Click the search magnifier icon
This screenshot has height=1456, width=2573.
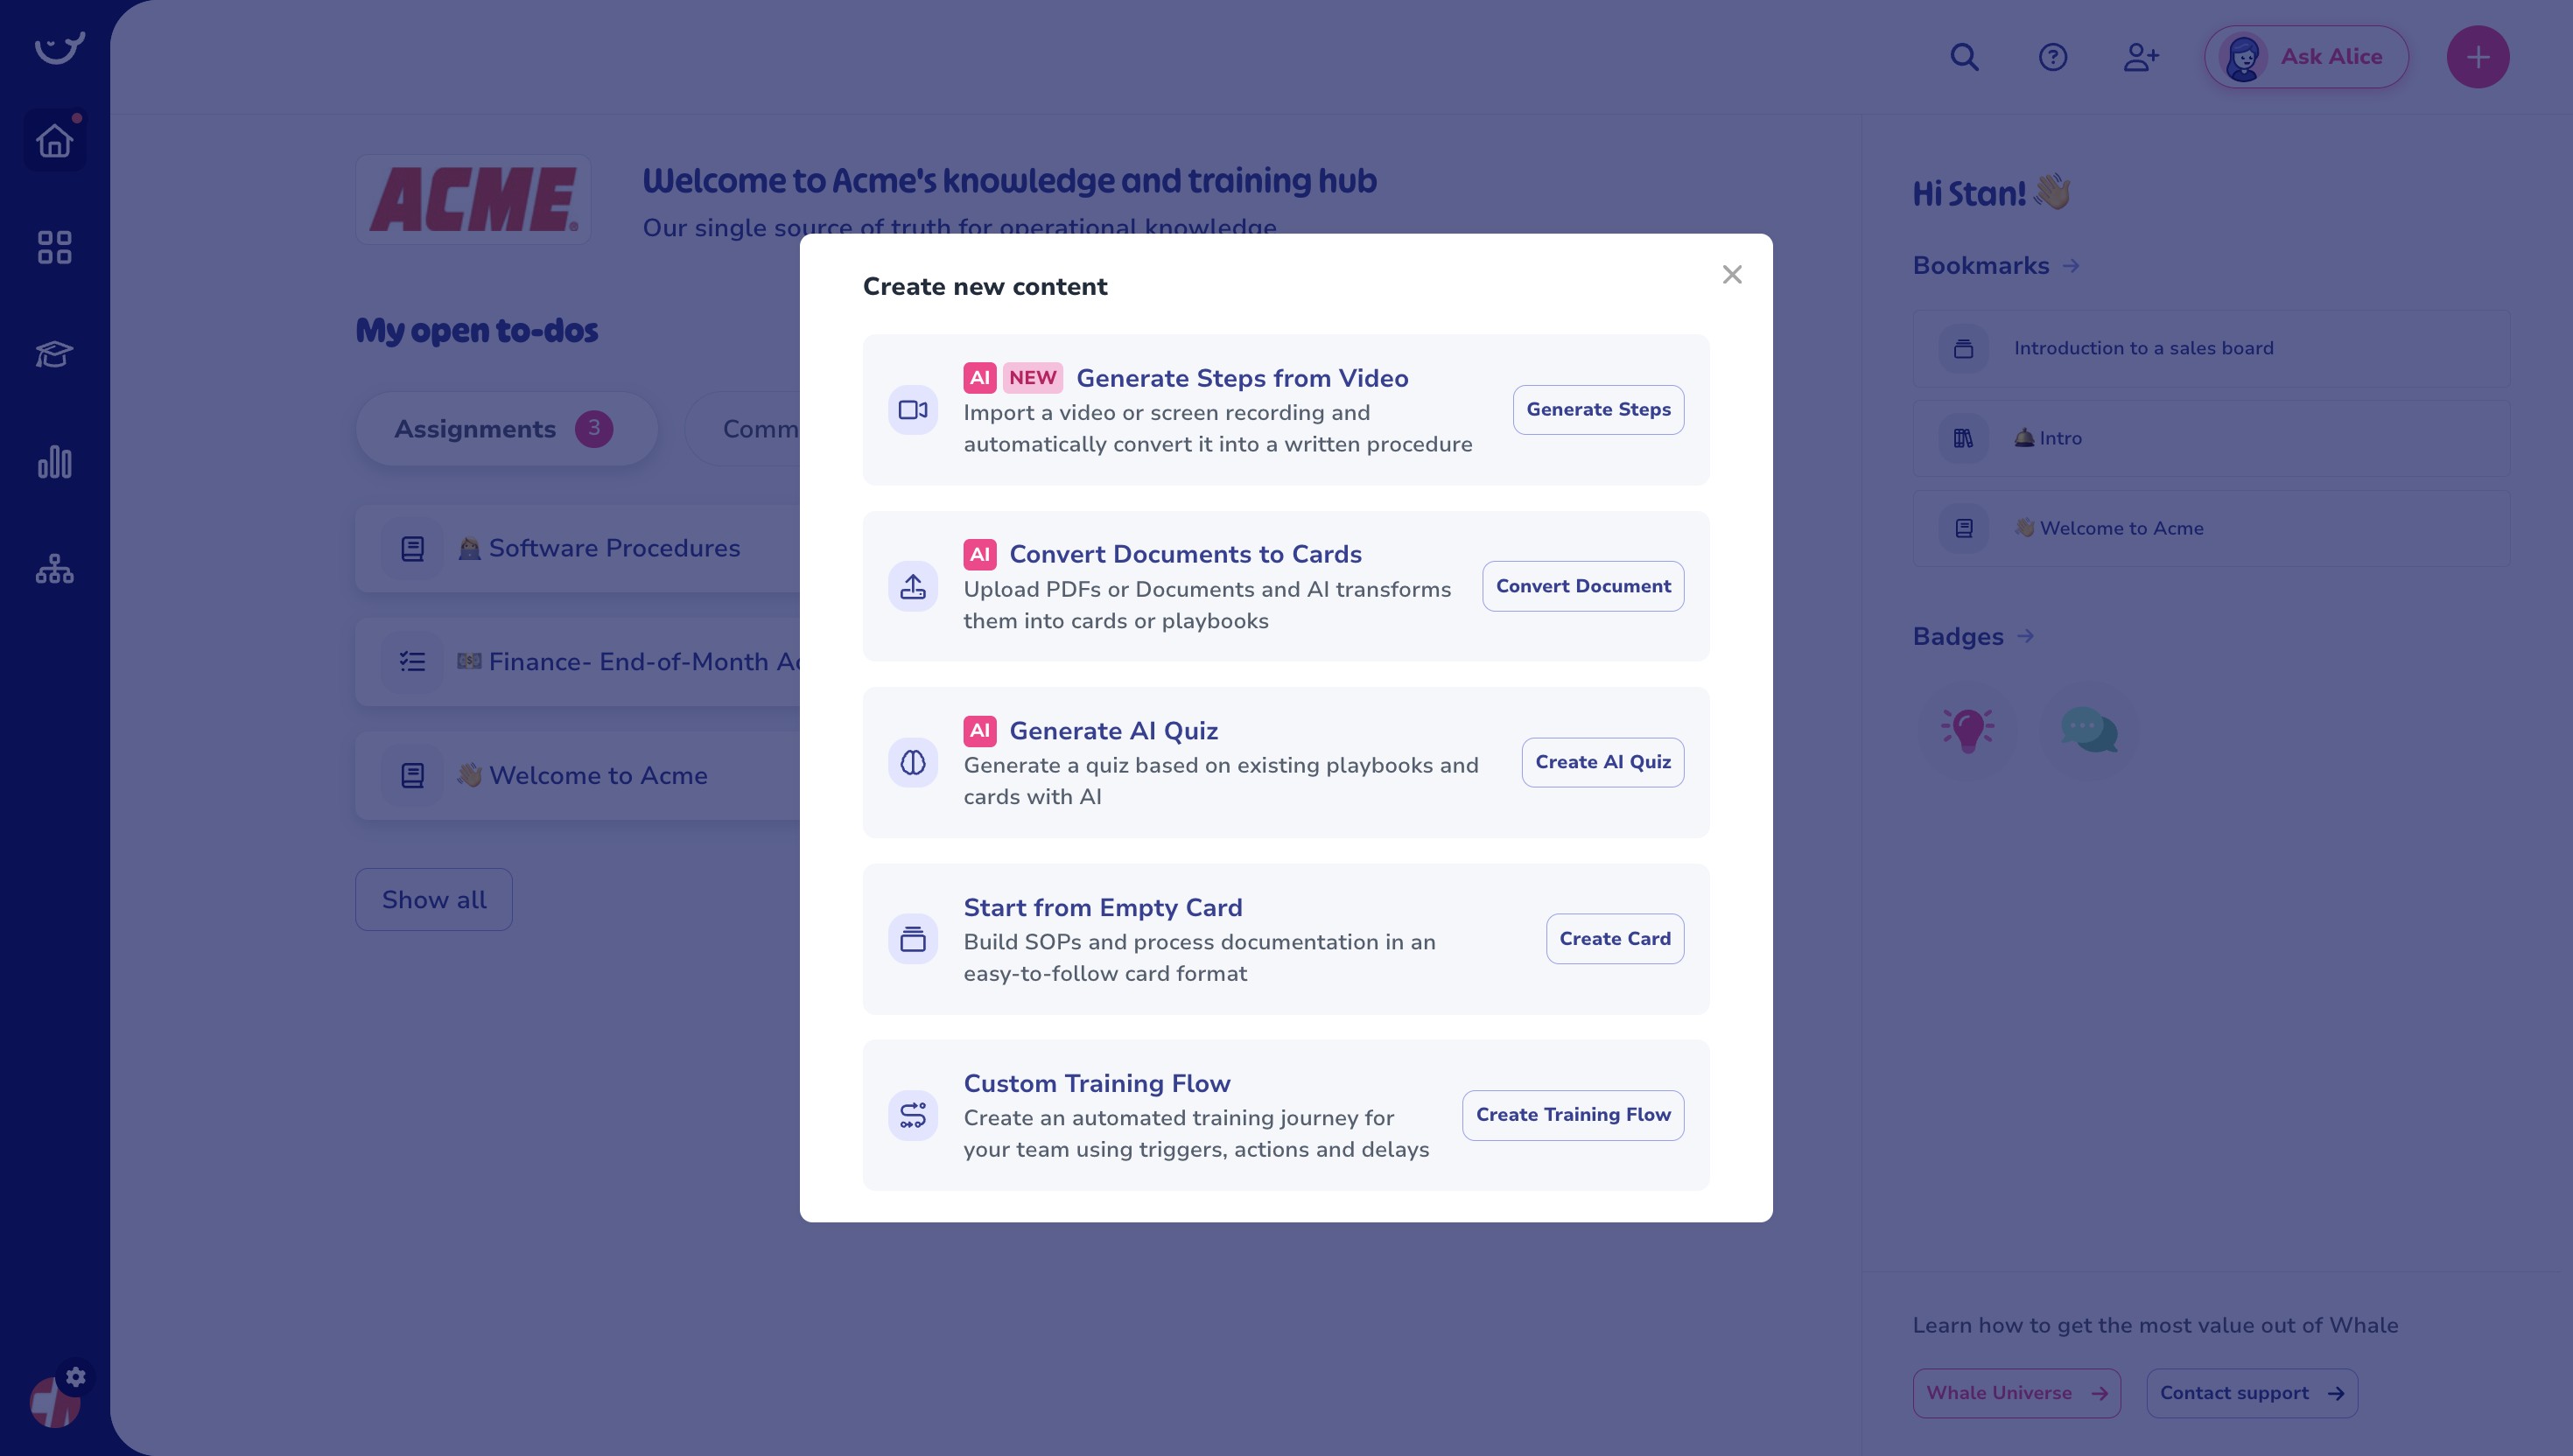(x=1964, y=57)
